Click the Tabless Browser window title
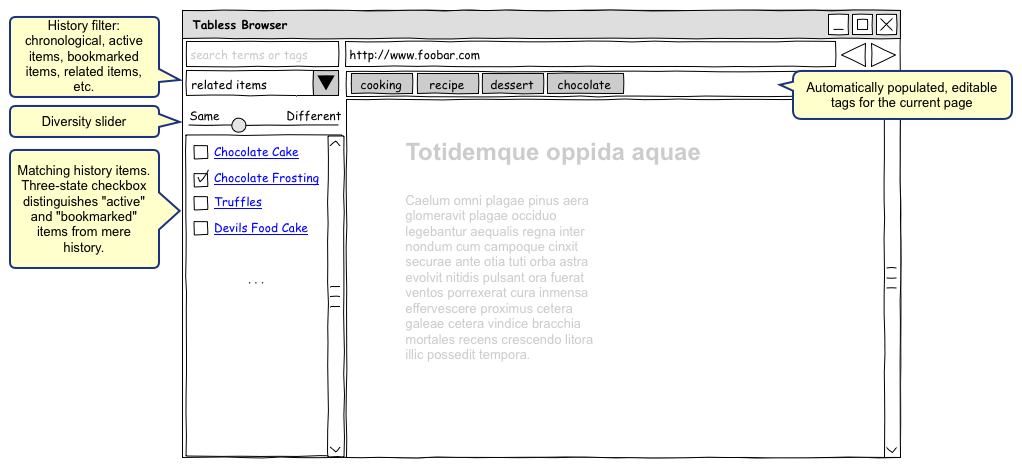Viewport: 1022px width, 467px height. [x=240, y=25]
